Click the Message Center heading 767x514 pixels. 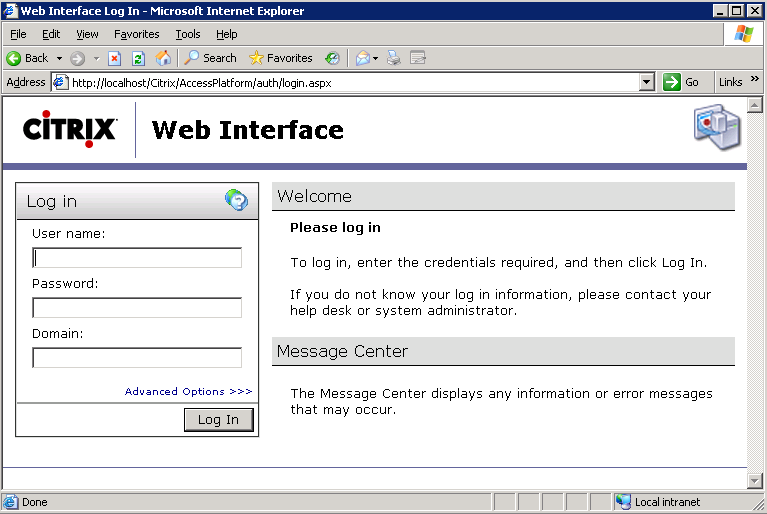342,351
